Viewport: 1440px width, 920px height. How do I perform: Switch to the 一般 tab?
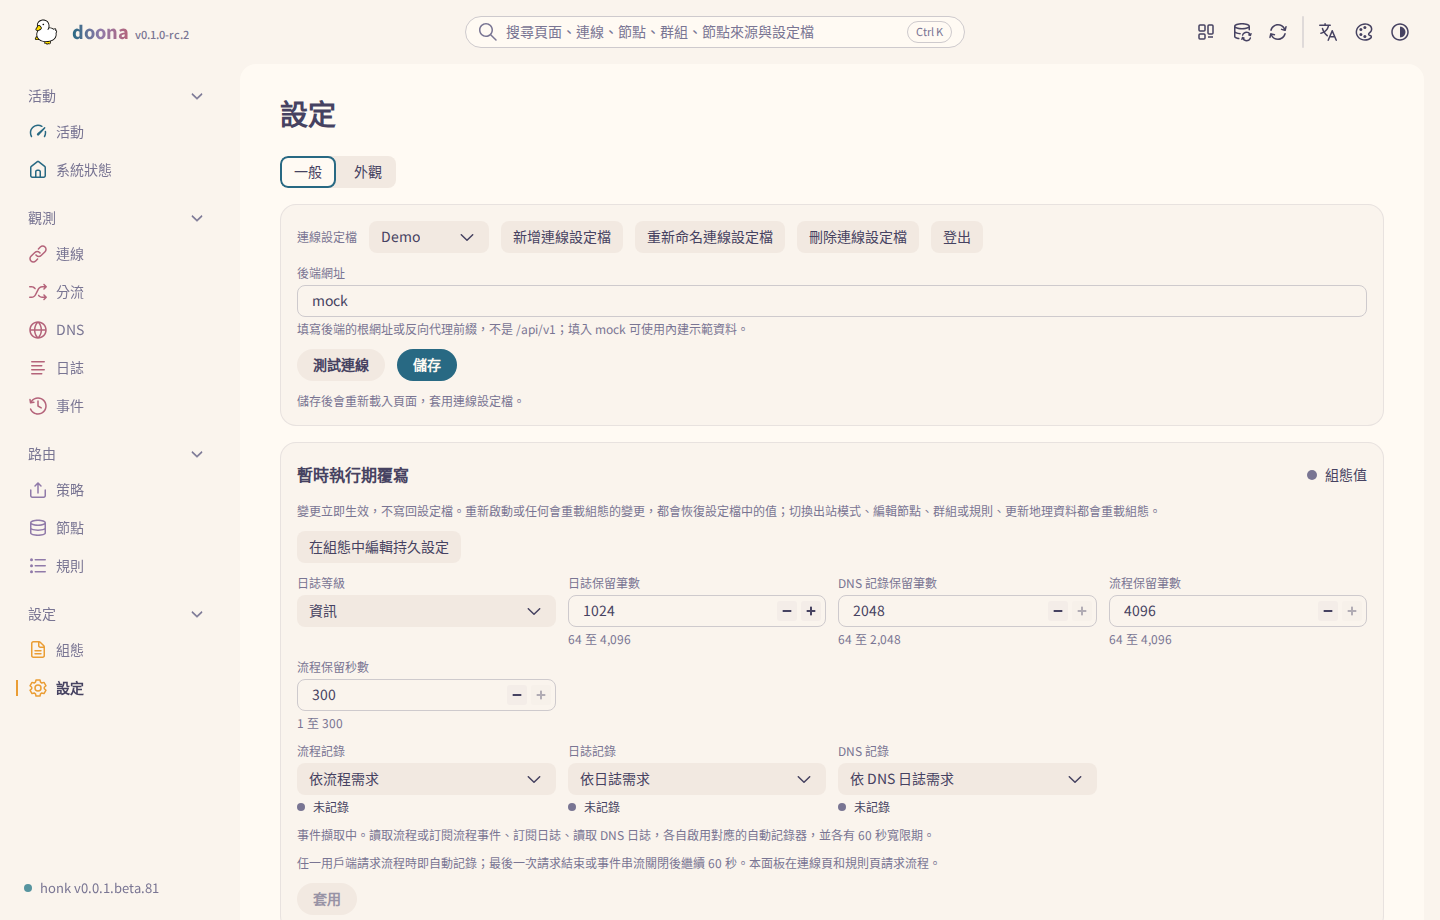click(x=308, y=172)
